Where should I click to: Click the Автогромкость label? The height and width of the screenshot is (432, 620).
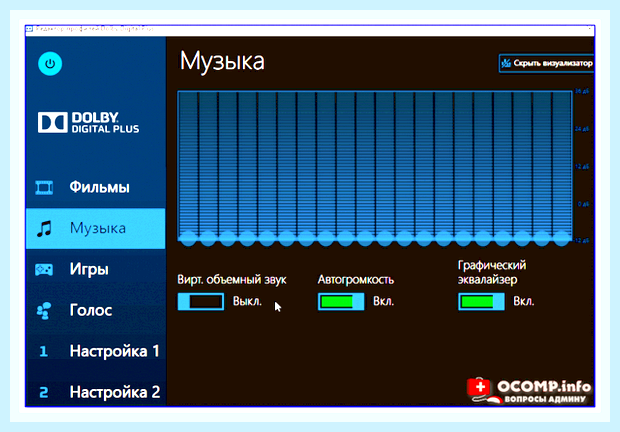356,280
